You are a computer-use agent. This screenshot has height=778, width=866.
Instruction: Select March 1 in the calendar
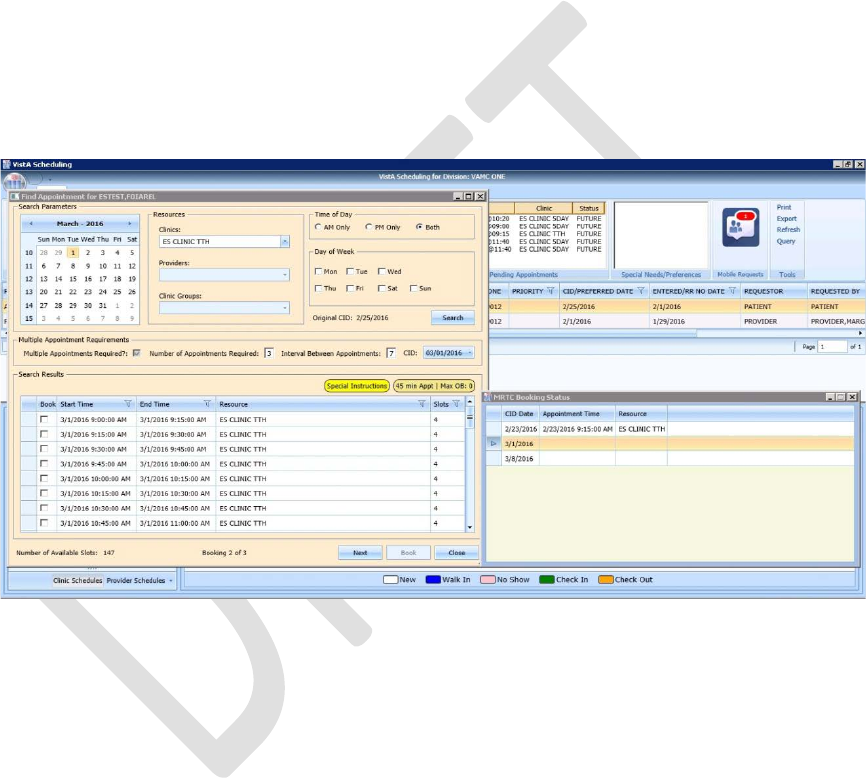coord(73,252)
